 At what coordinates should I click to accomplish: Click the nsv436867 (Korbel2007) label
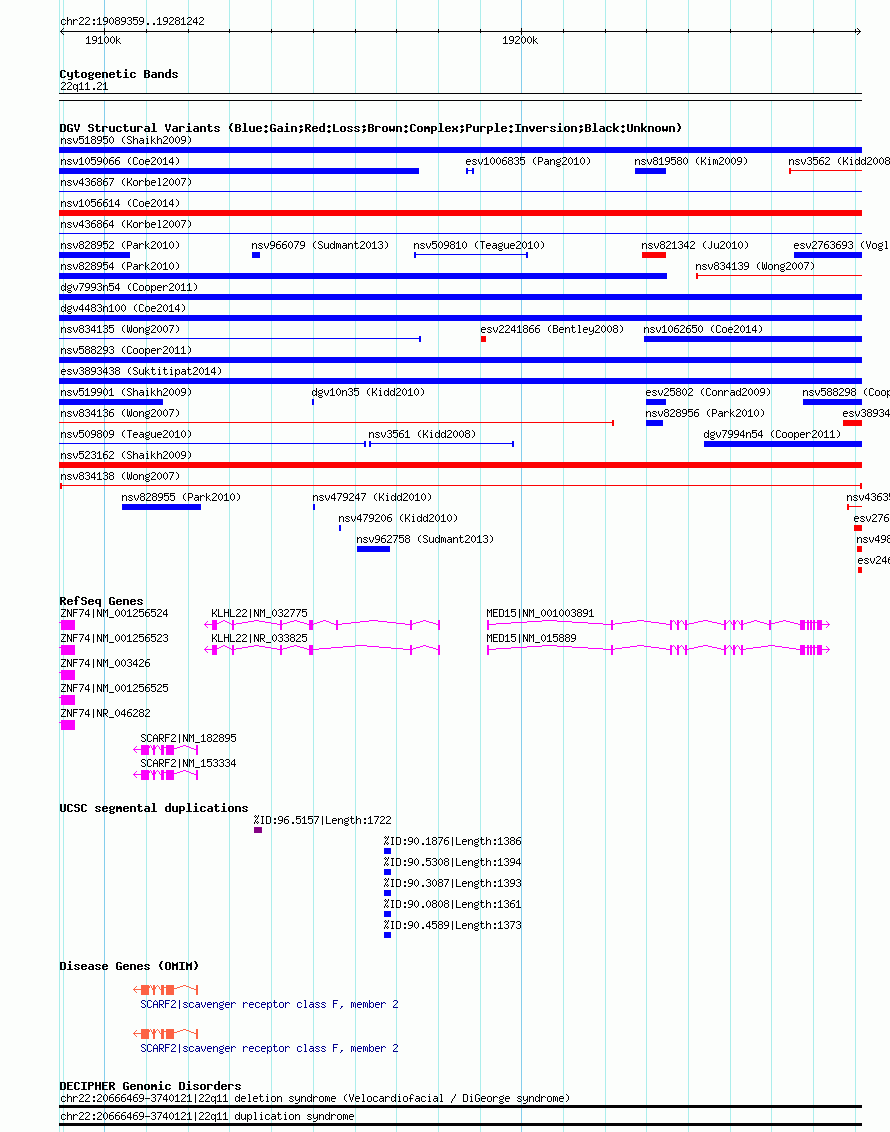pos(126,182)
